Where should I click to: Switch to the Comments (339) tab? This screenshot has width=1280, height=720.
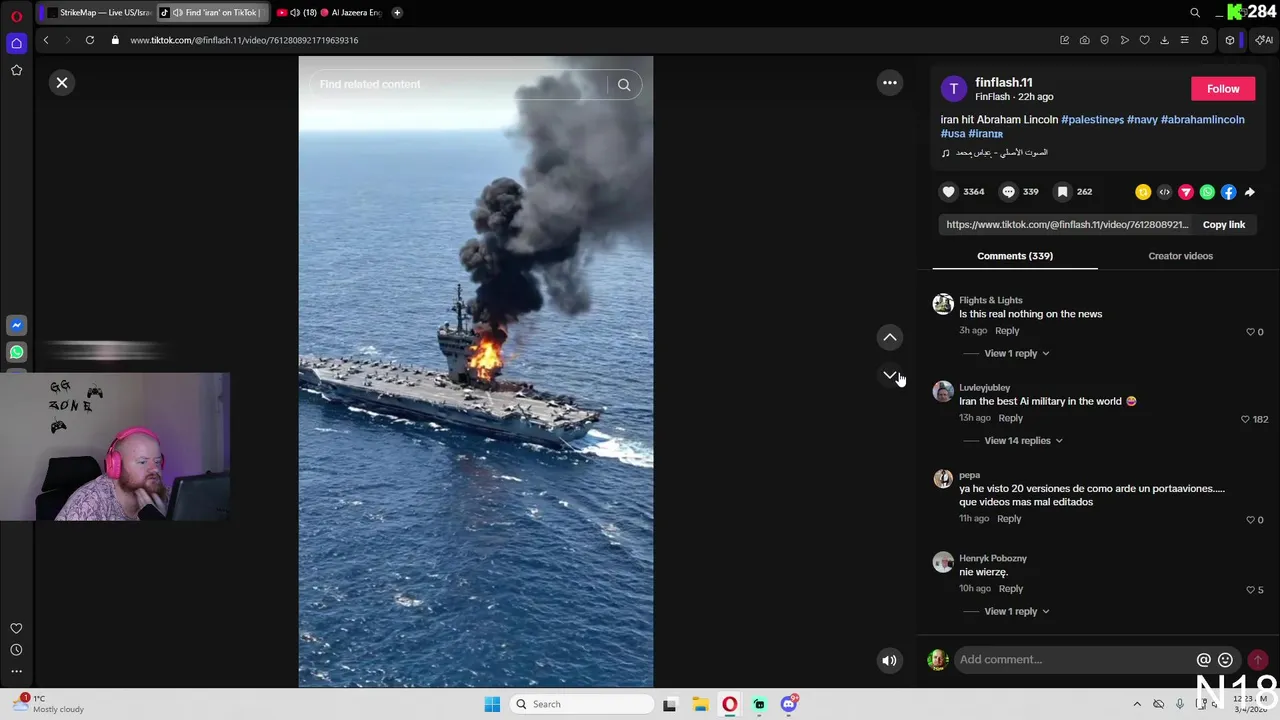[1015, 256]
